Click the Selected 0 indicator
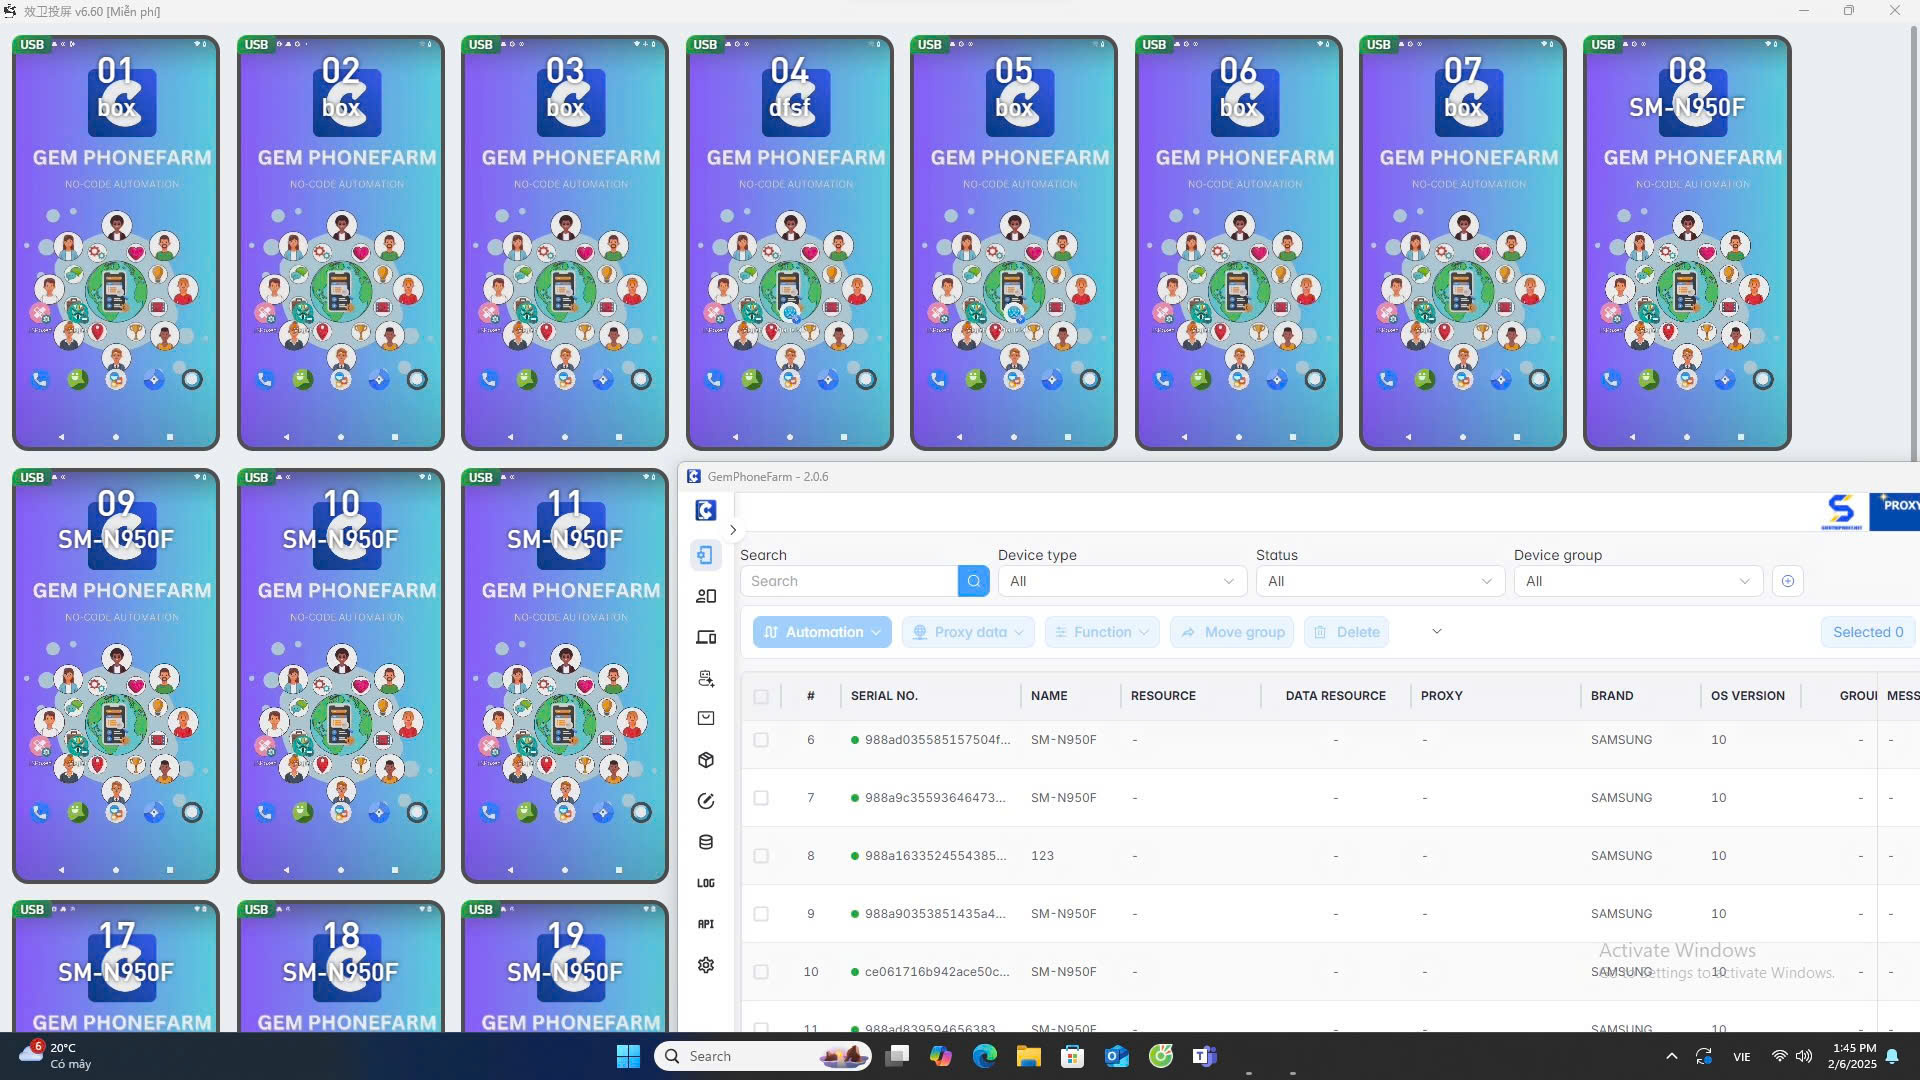Screen dimensions: 1920x1080 pos(1867,632)
